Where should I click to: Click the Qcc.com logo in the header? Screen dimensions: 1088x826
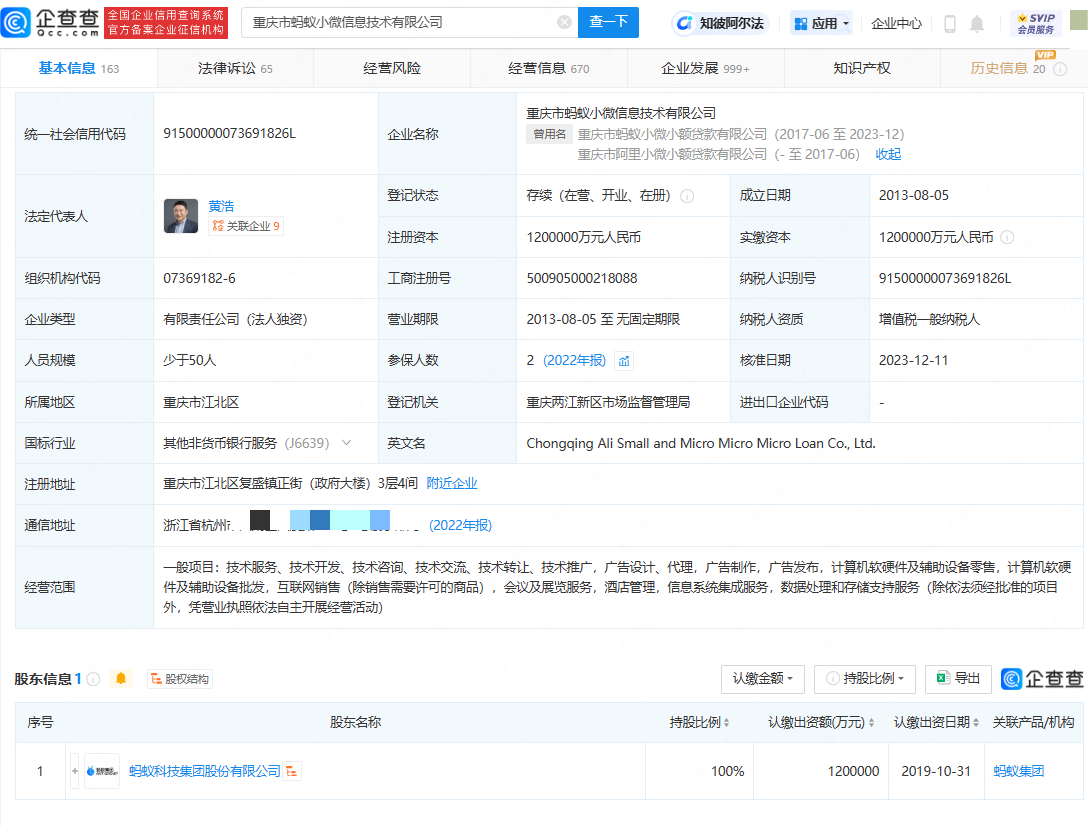tap(51, 22)
